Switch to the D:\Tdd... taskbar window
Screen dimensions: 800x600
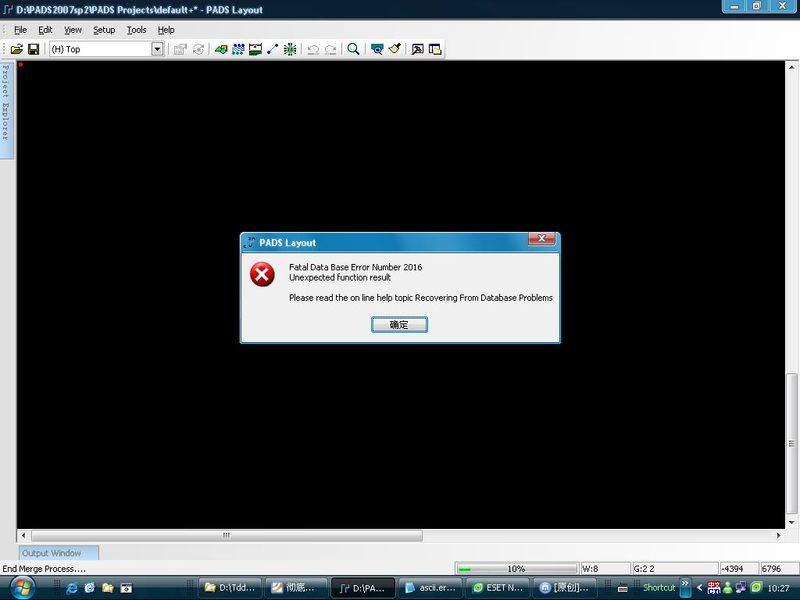pyautogui.click(x=230, y=588)
